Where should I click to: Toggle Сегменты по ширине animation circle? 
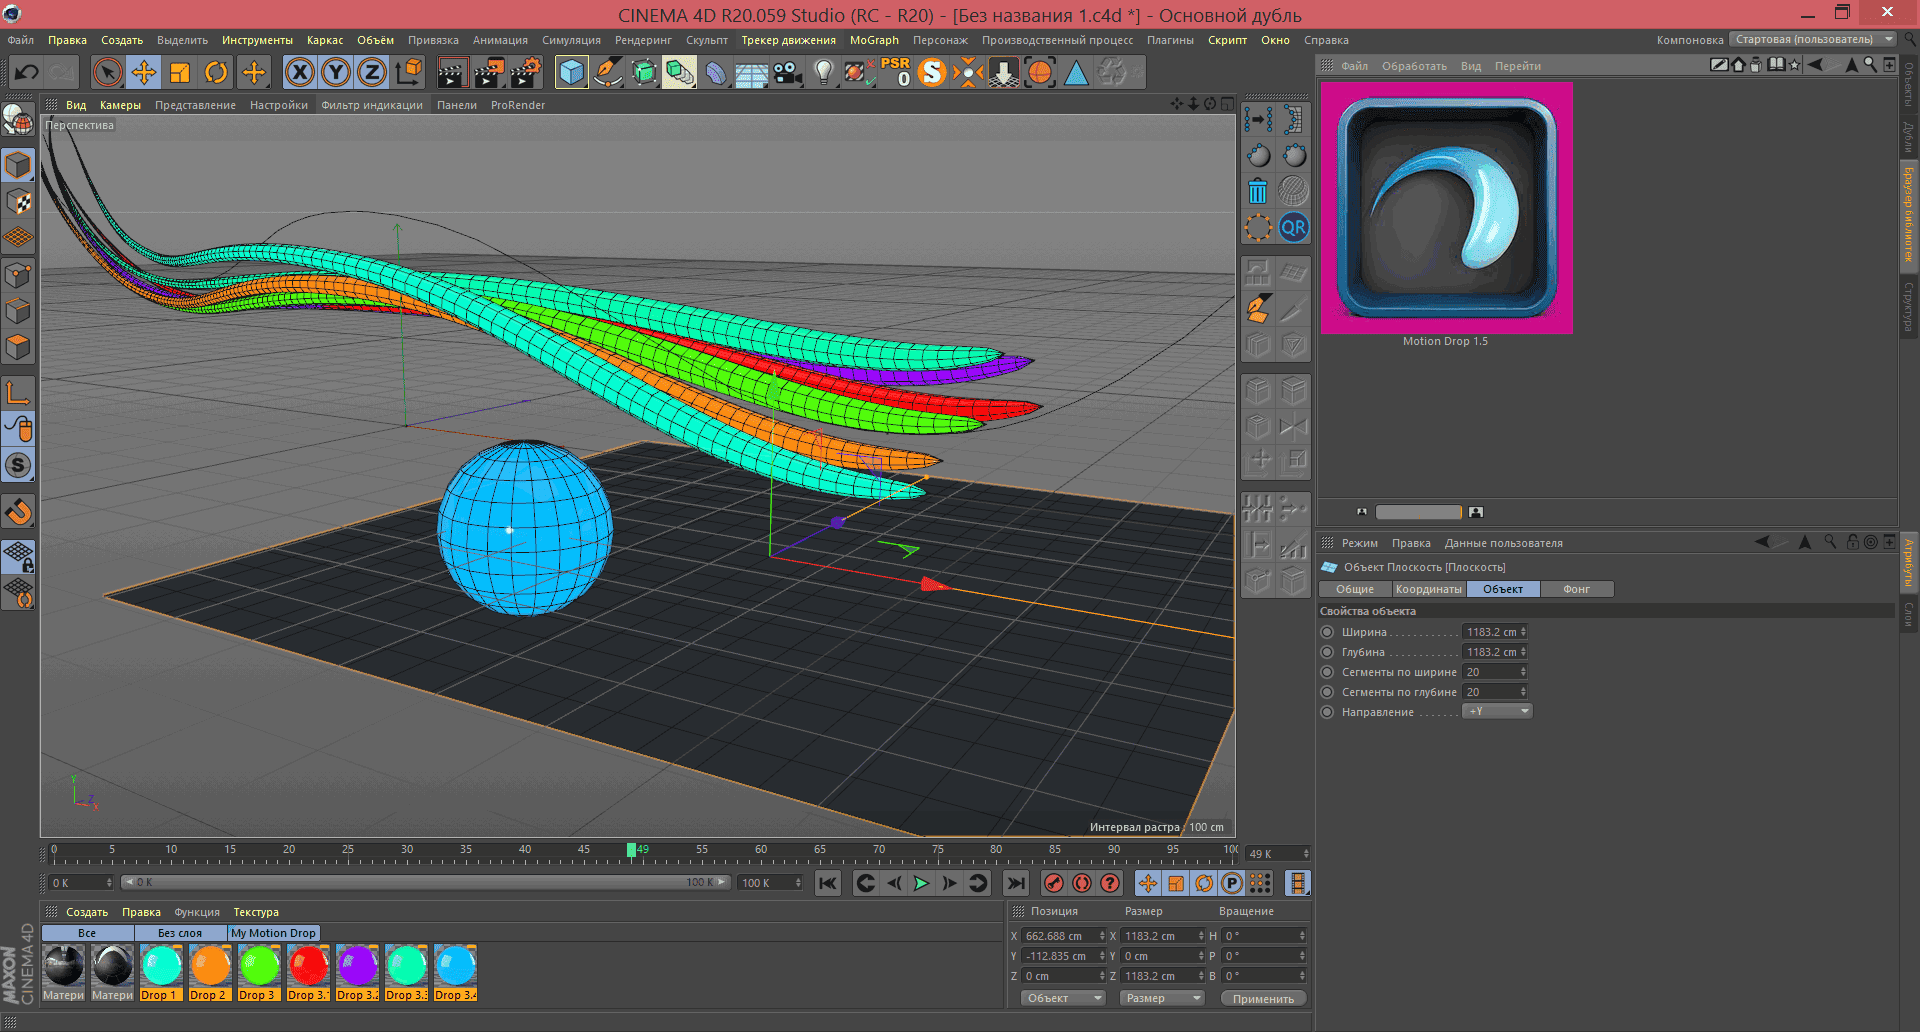click(1327, 672)
